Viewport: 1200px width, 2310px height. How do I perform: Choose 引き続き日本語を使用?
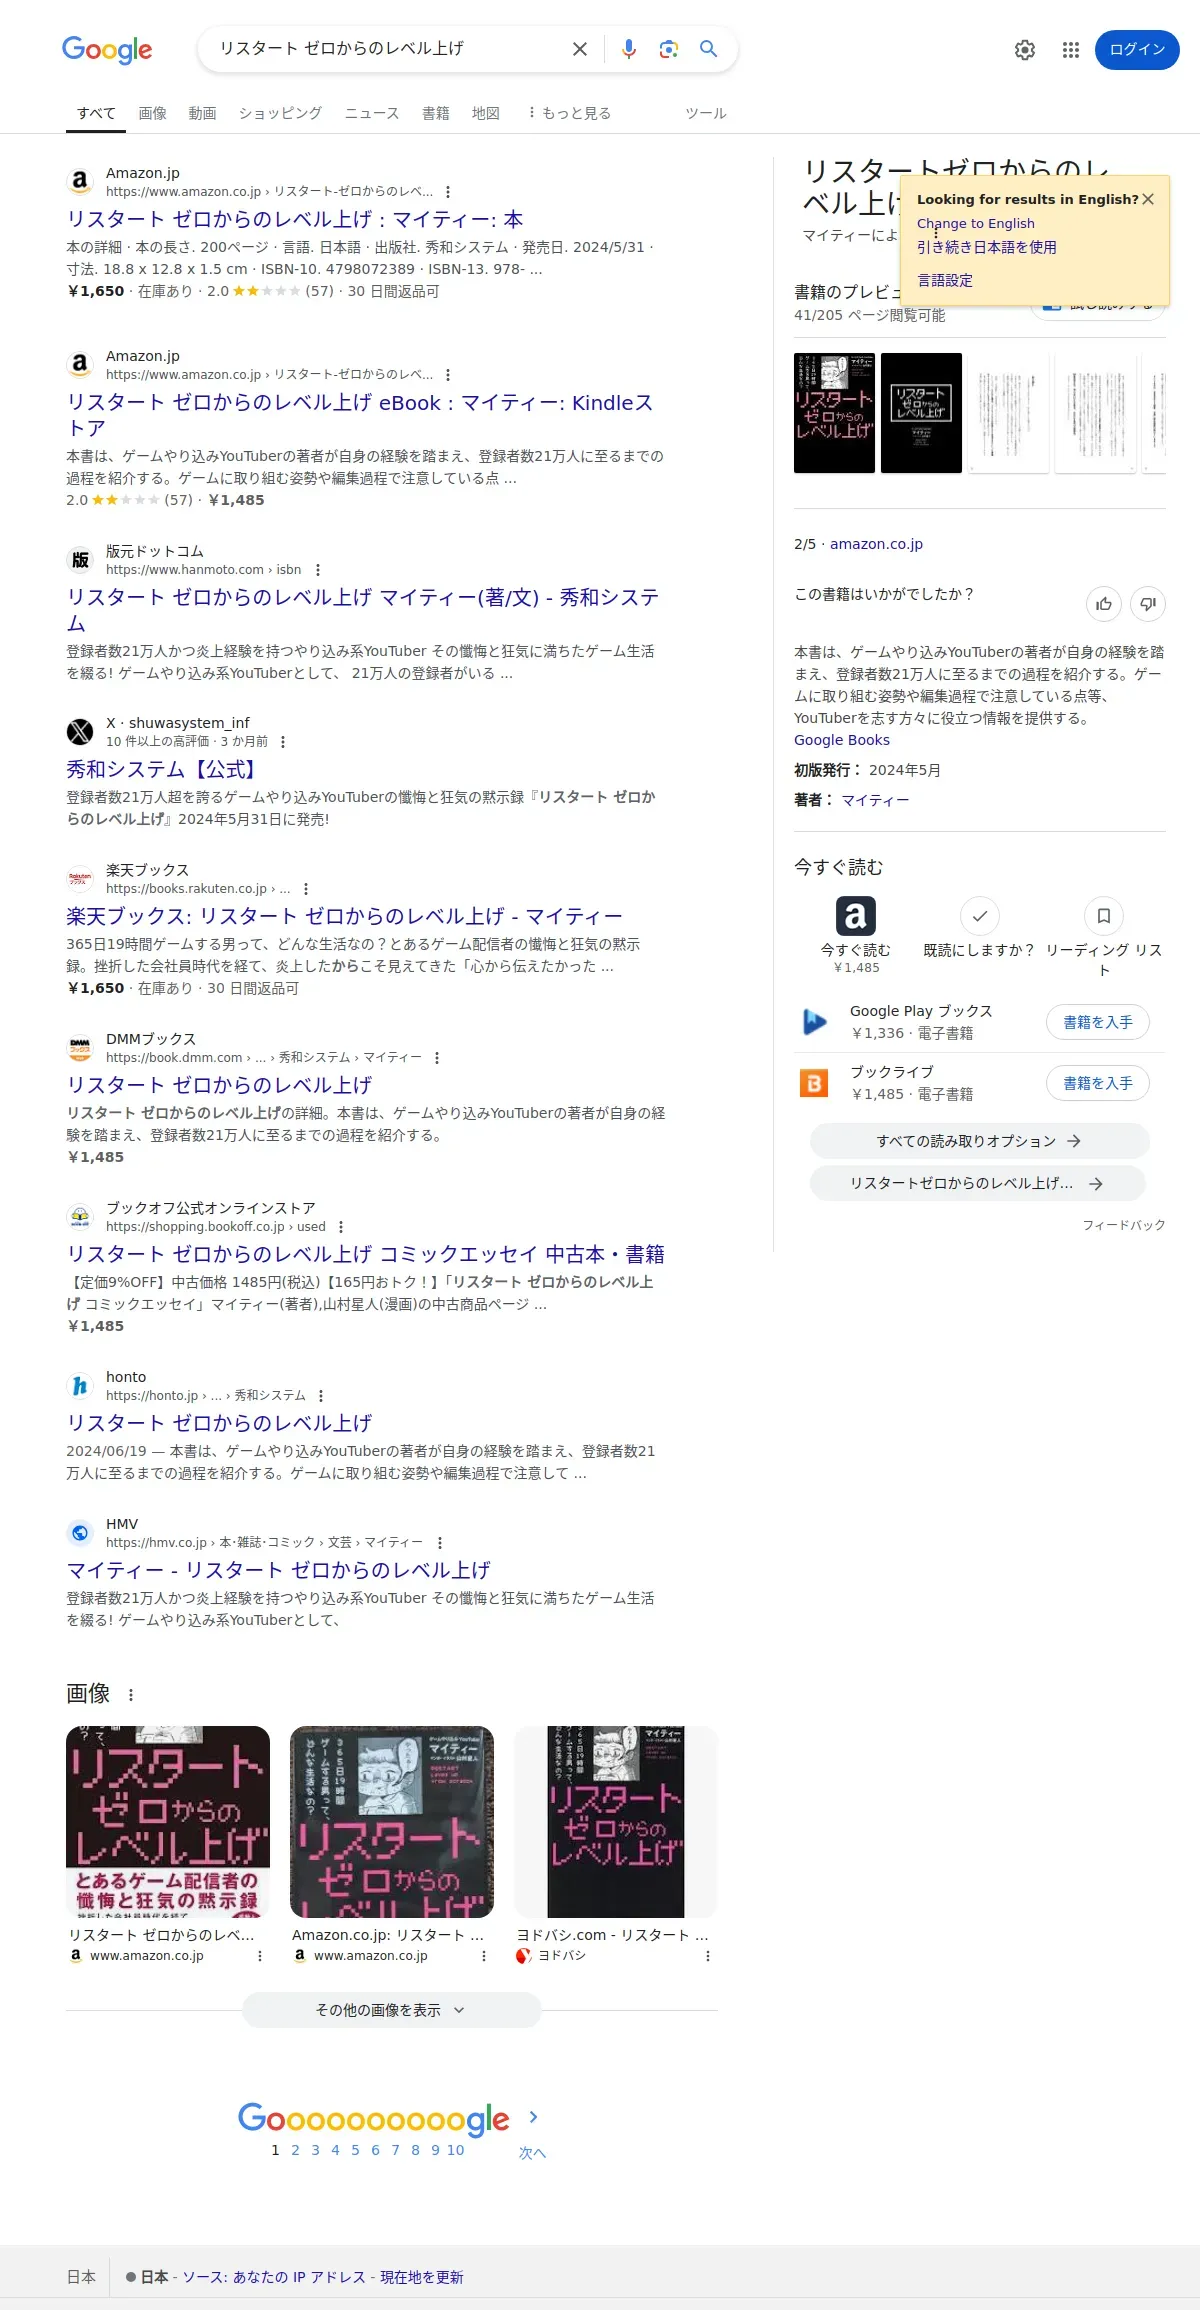click(987, 247)
